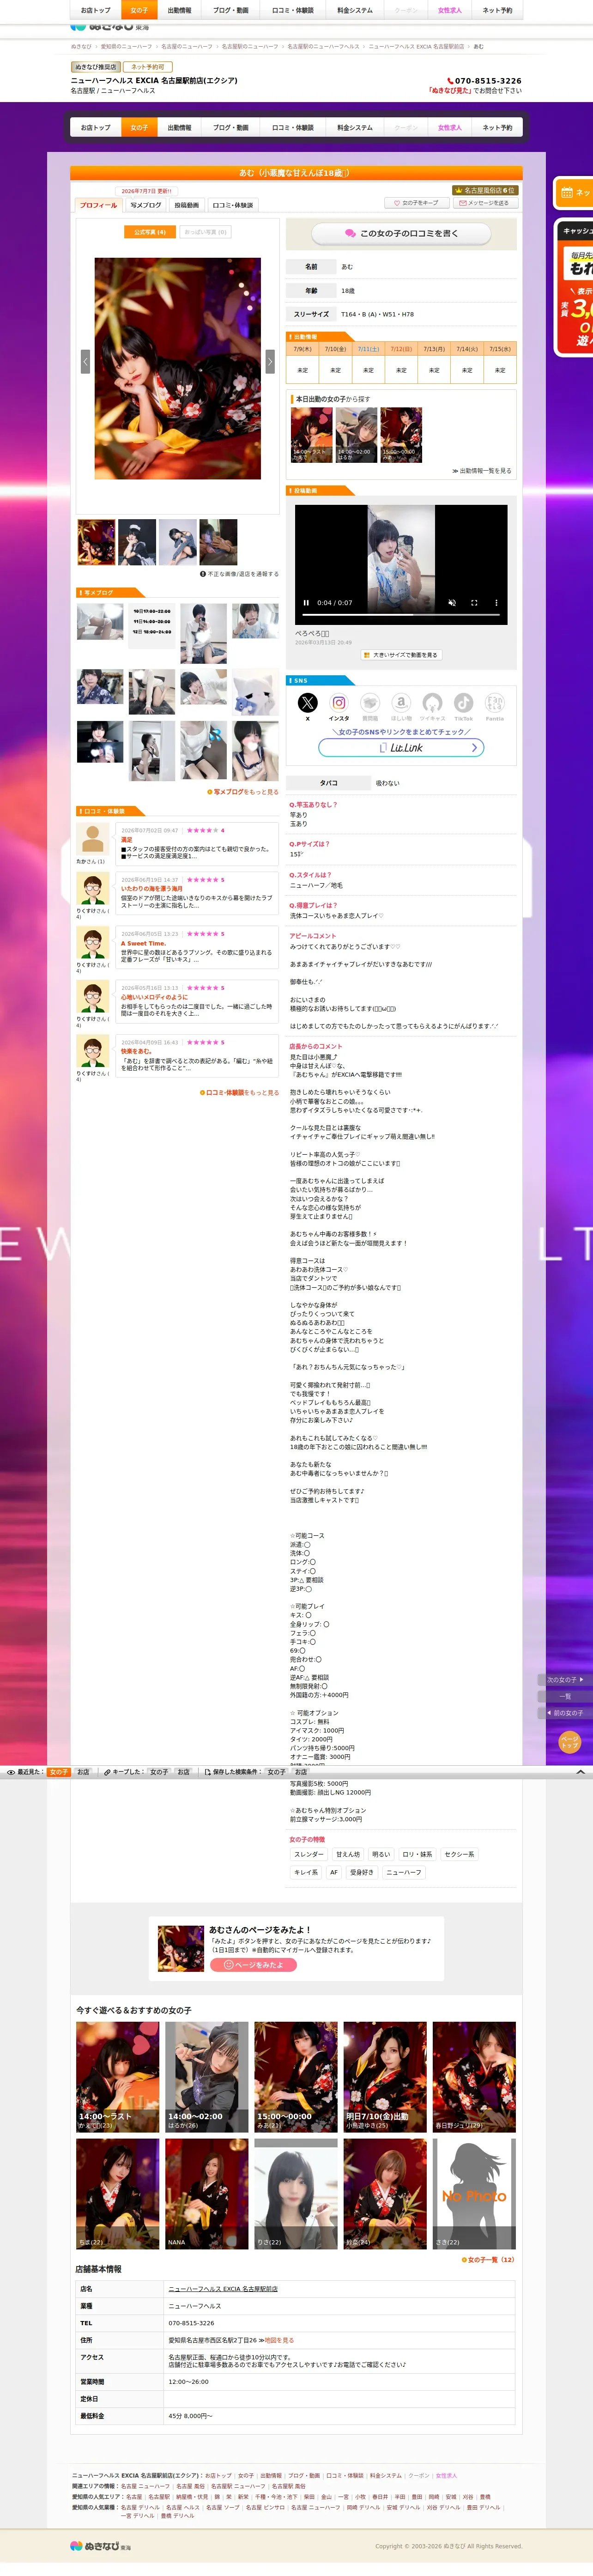Show the previous profile photo with left arrow
This screenshot has height=2576, width=593.
[85, 361]
